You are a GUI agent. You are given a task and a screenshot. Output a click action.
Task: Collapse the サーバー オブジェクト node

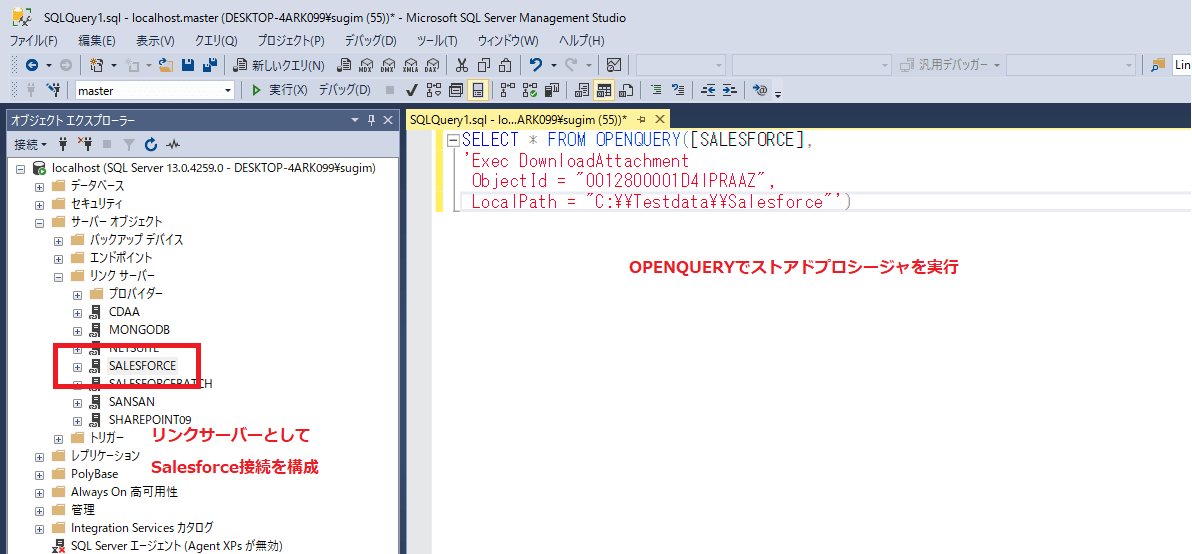click(x=40, y=222)
